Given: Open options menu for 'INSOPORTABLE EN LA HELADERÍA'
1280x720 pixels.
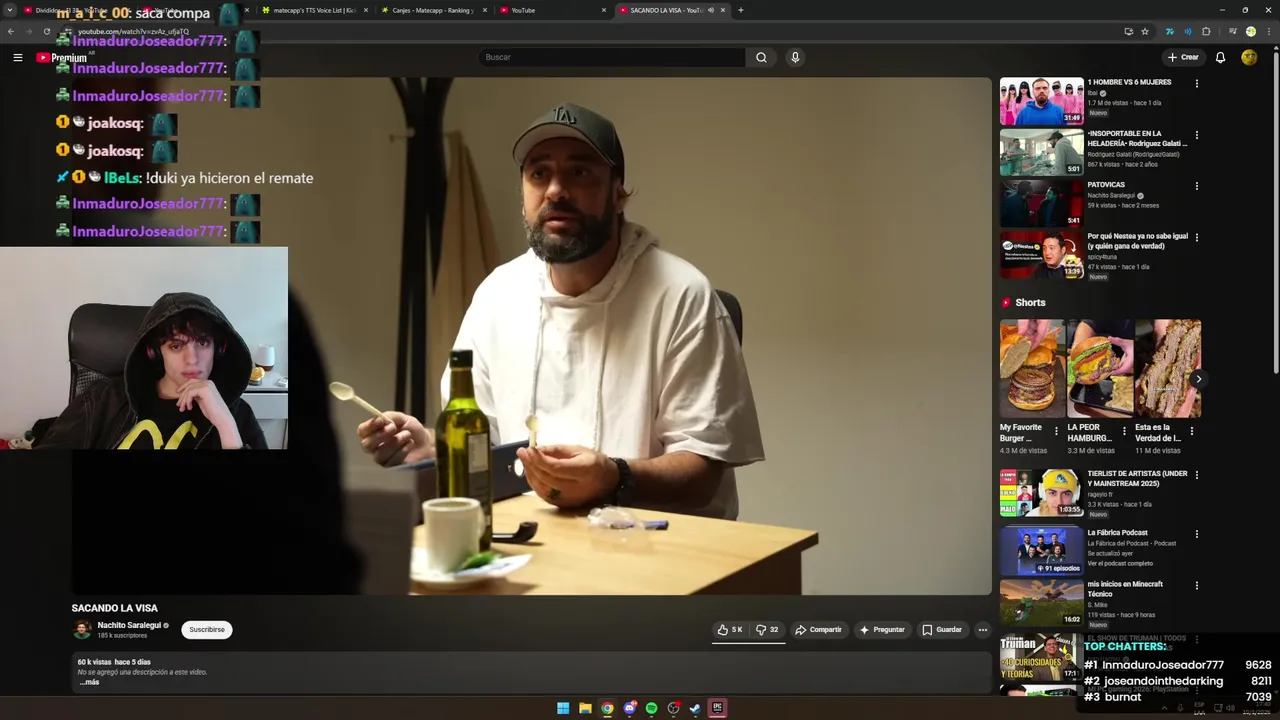Looking at the screenshot, I should pyautogui.click(x=1196, y=135).
